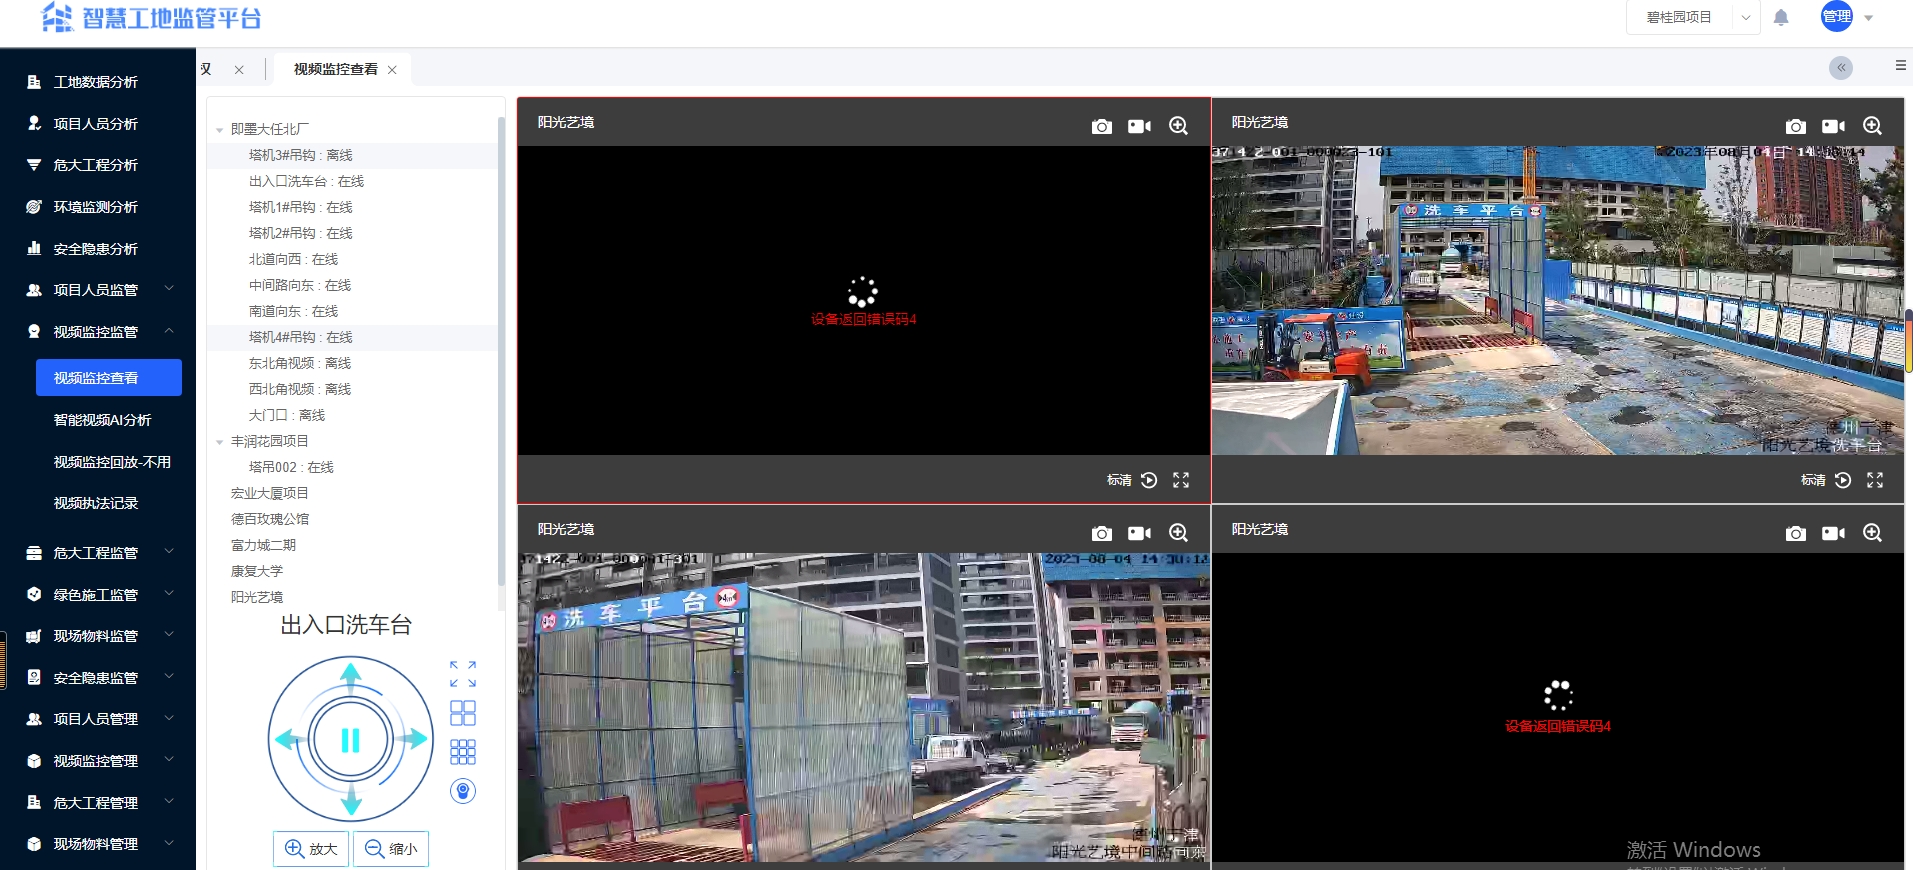The image size is (1913, 870).
Task: Click bottom-left 洗车平台 video feed
Action: click(x=864, y=707)
